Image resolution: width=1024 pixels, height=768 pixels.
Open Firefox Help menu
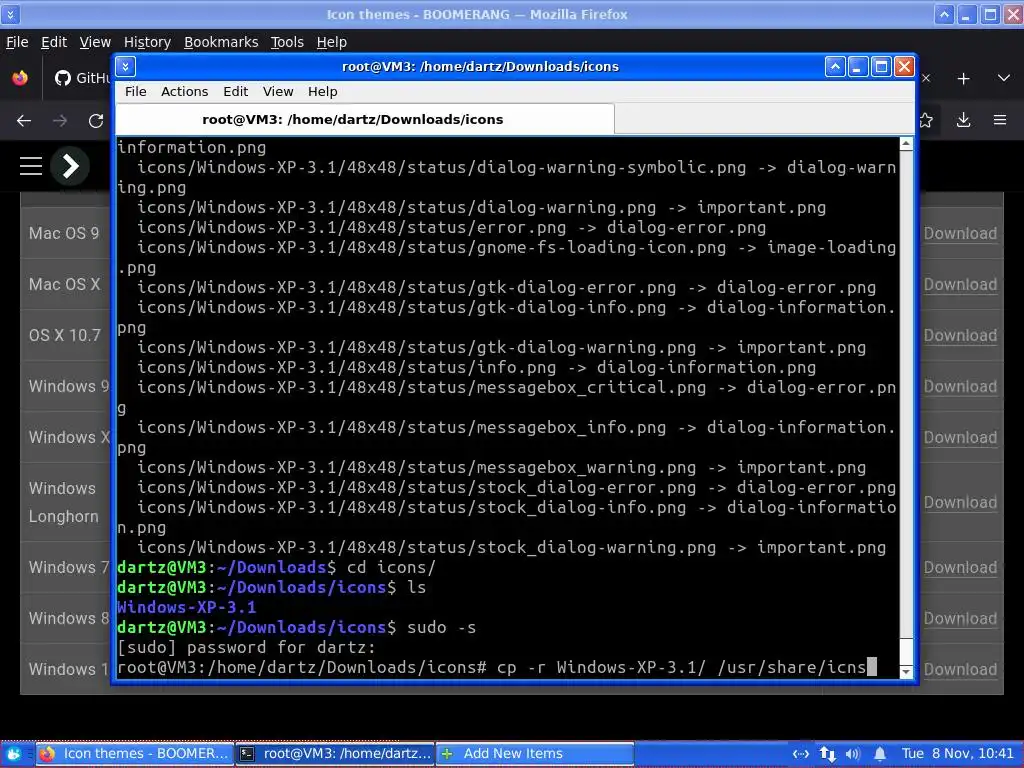click(x=331, y=42)
